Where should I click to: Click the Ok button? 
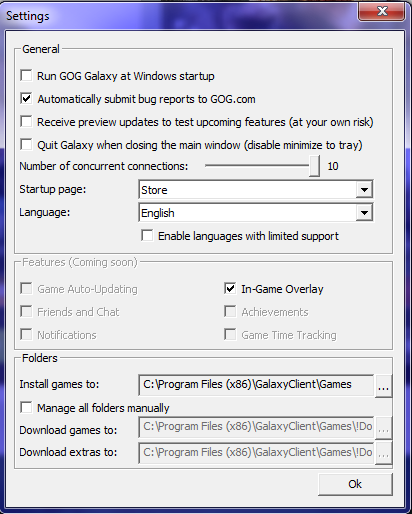pos(355,484)
